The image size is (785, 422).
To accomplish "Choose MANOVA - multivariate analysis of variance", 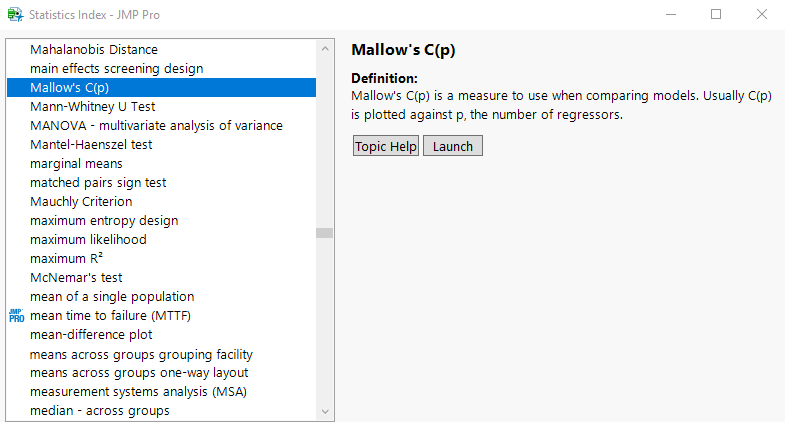I will tap(156, 125).
